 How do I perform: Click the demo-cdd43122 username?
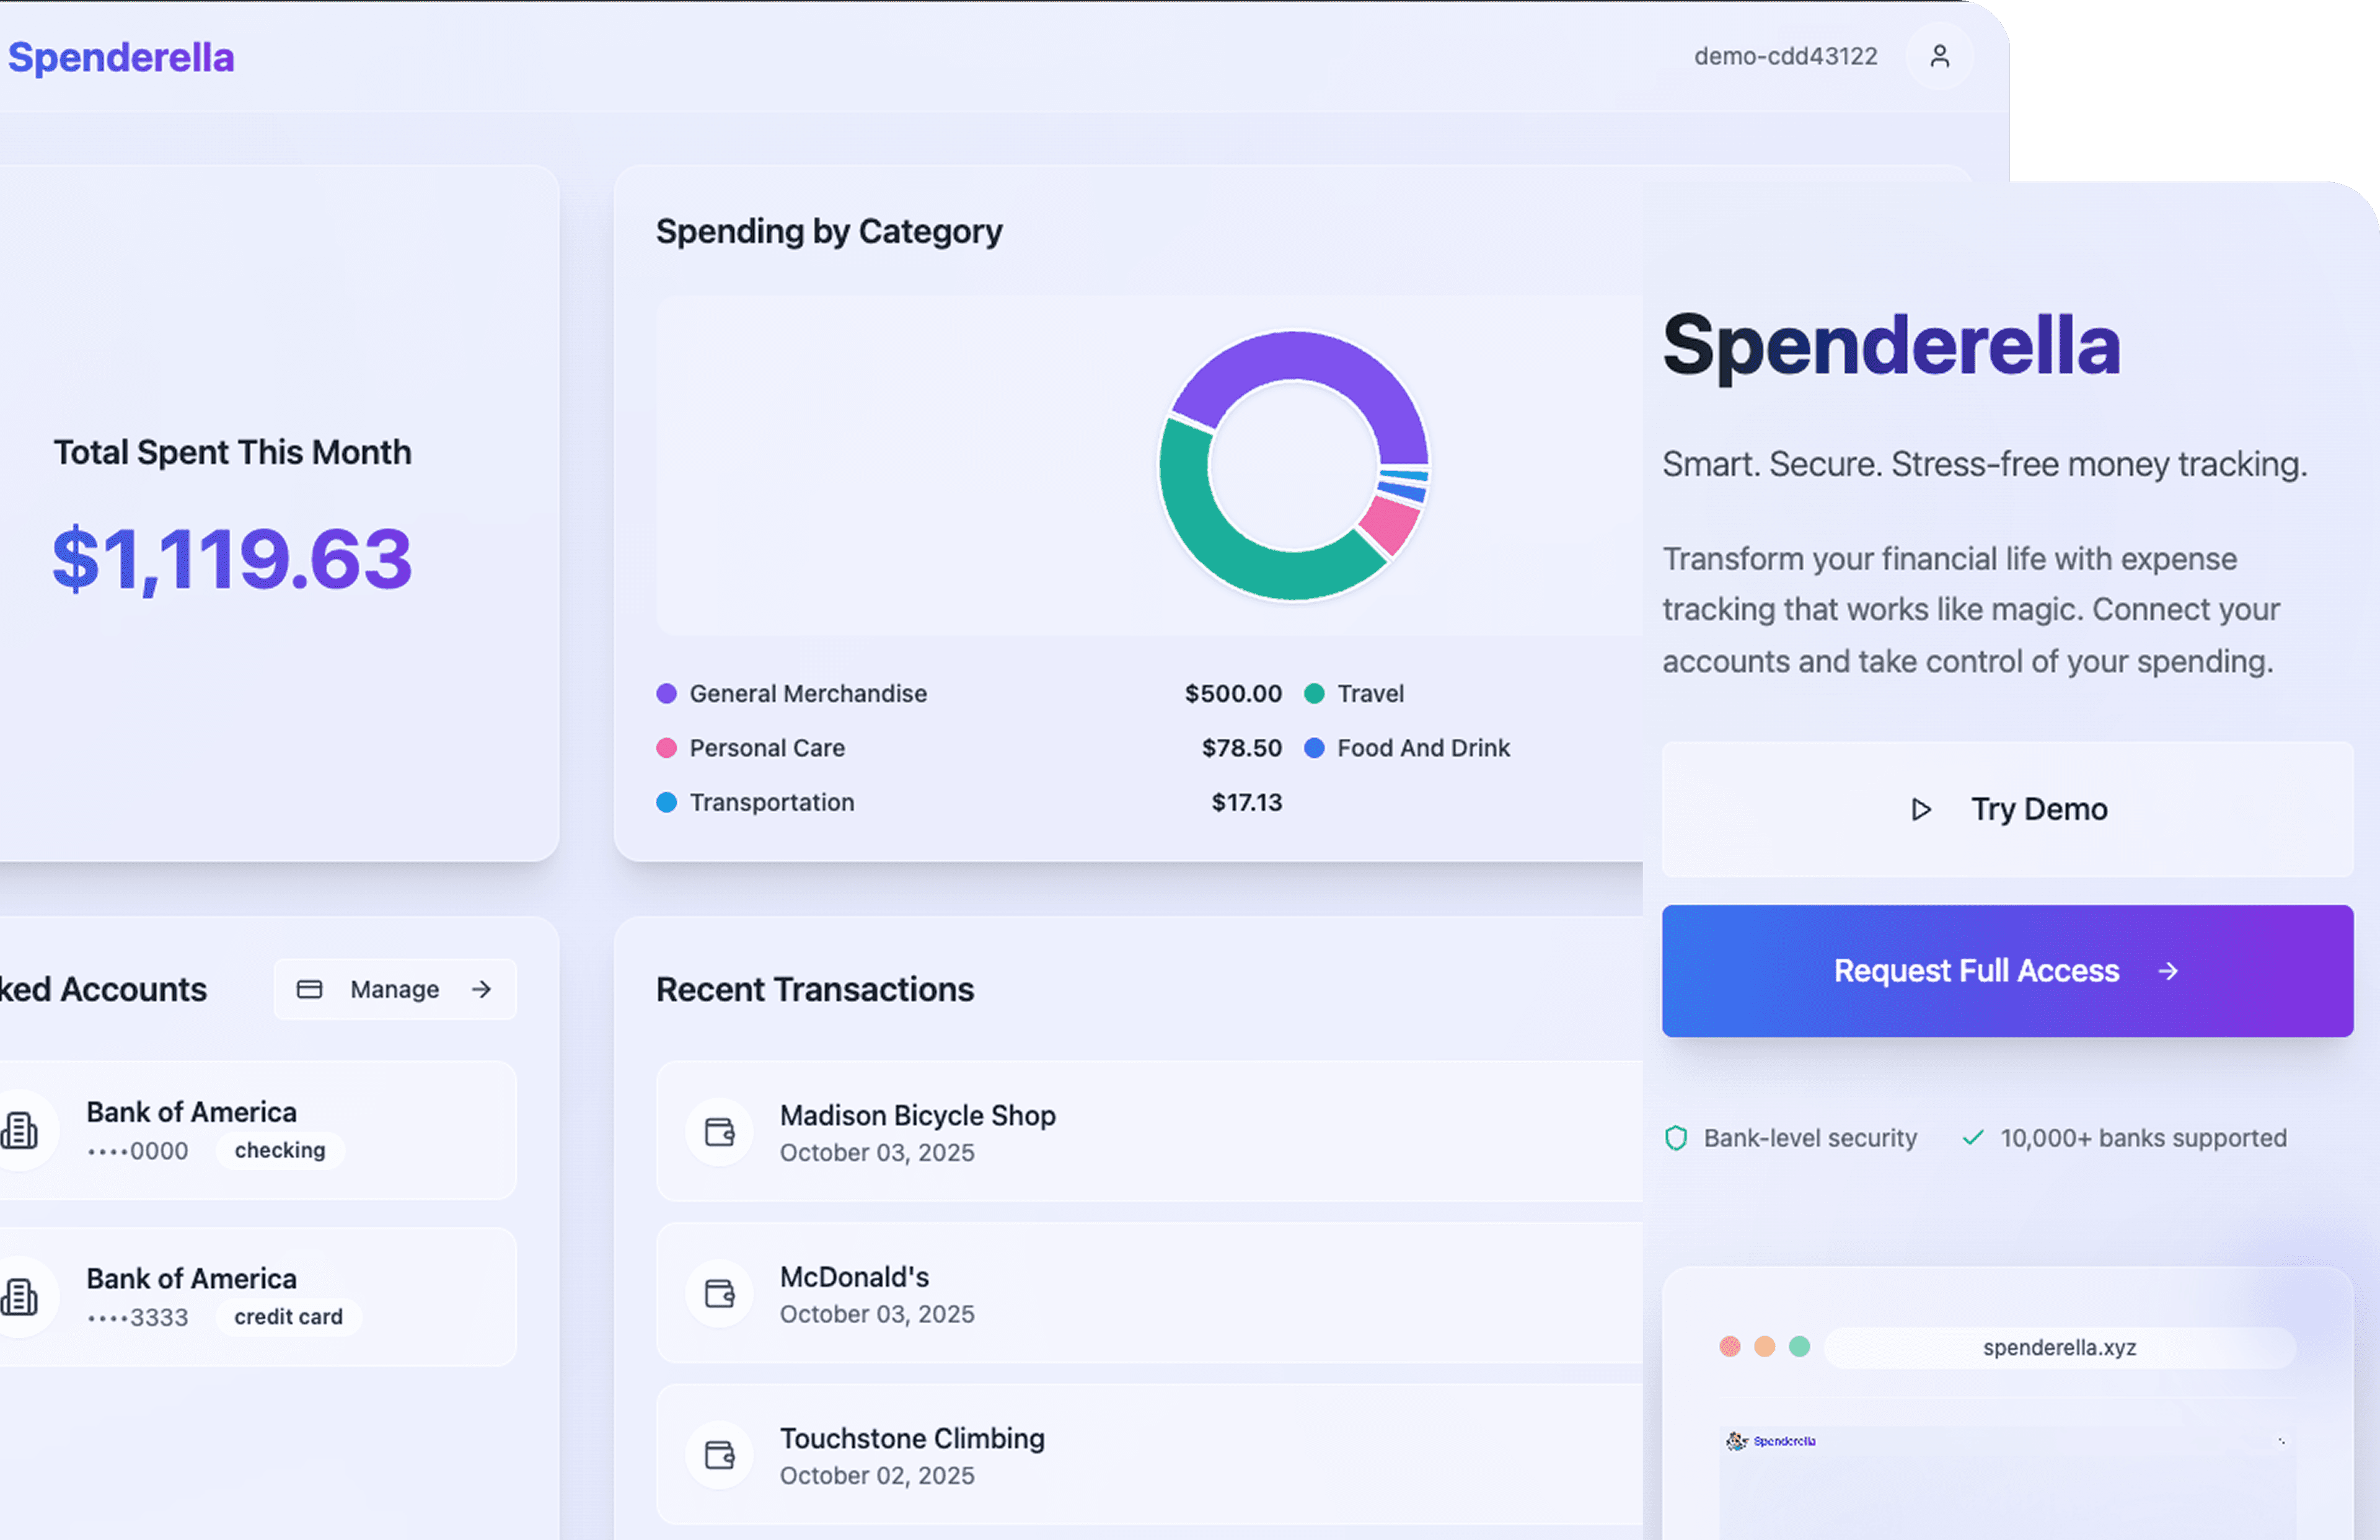click(x=1785, y=57)
